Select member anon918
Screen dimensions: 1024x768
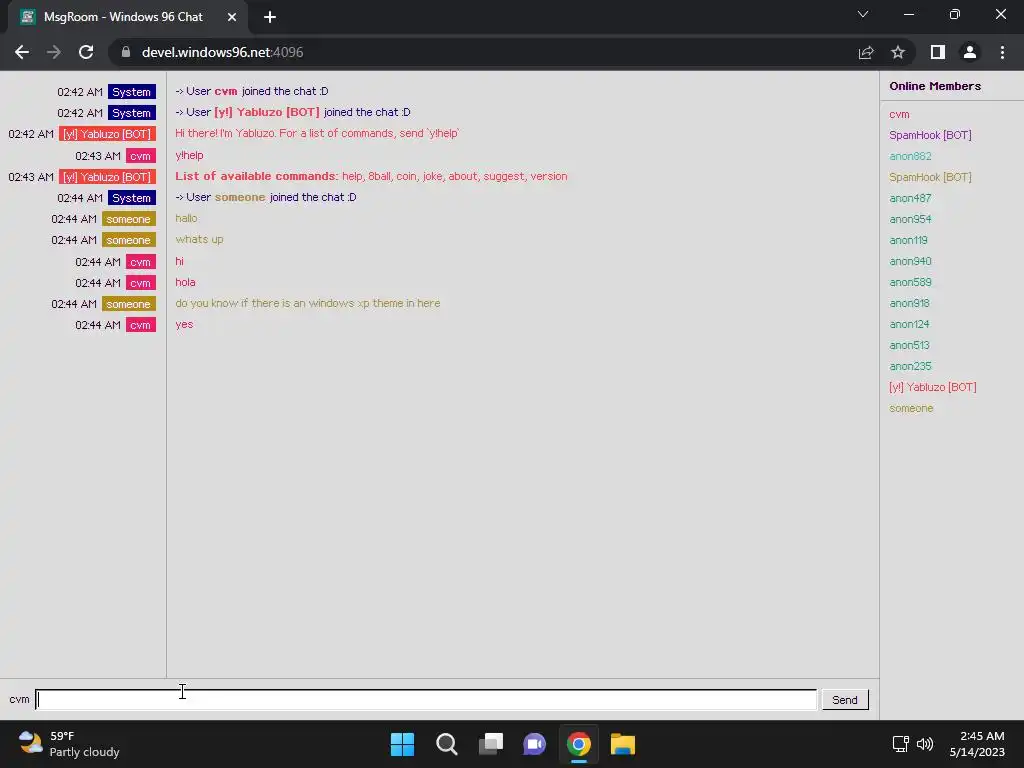[909, 303]
